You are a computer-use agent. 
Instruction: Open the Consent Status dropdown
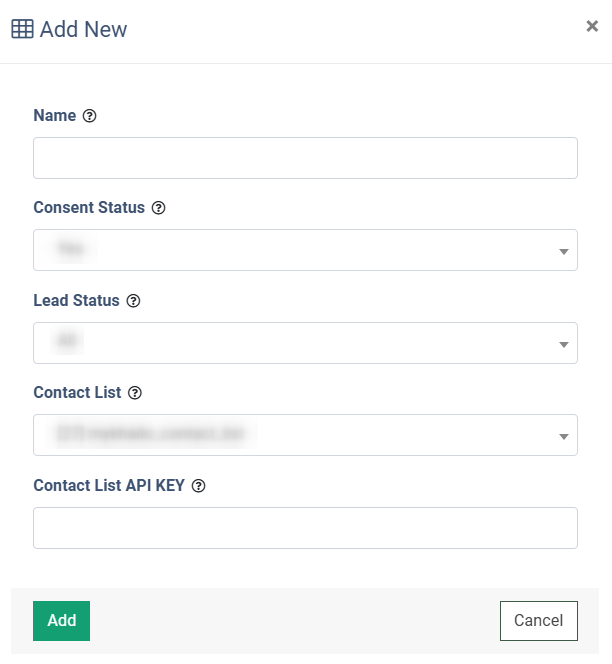pos(305,250)
